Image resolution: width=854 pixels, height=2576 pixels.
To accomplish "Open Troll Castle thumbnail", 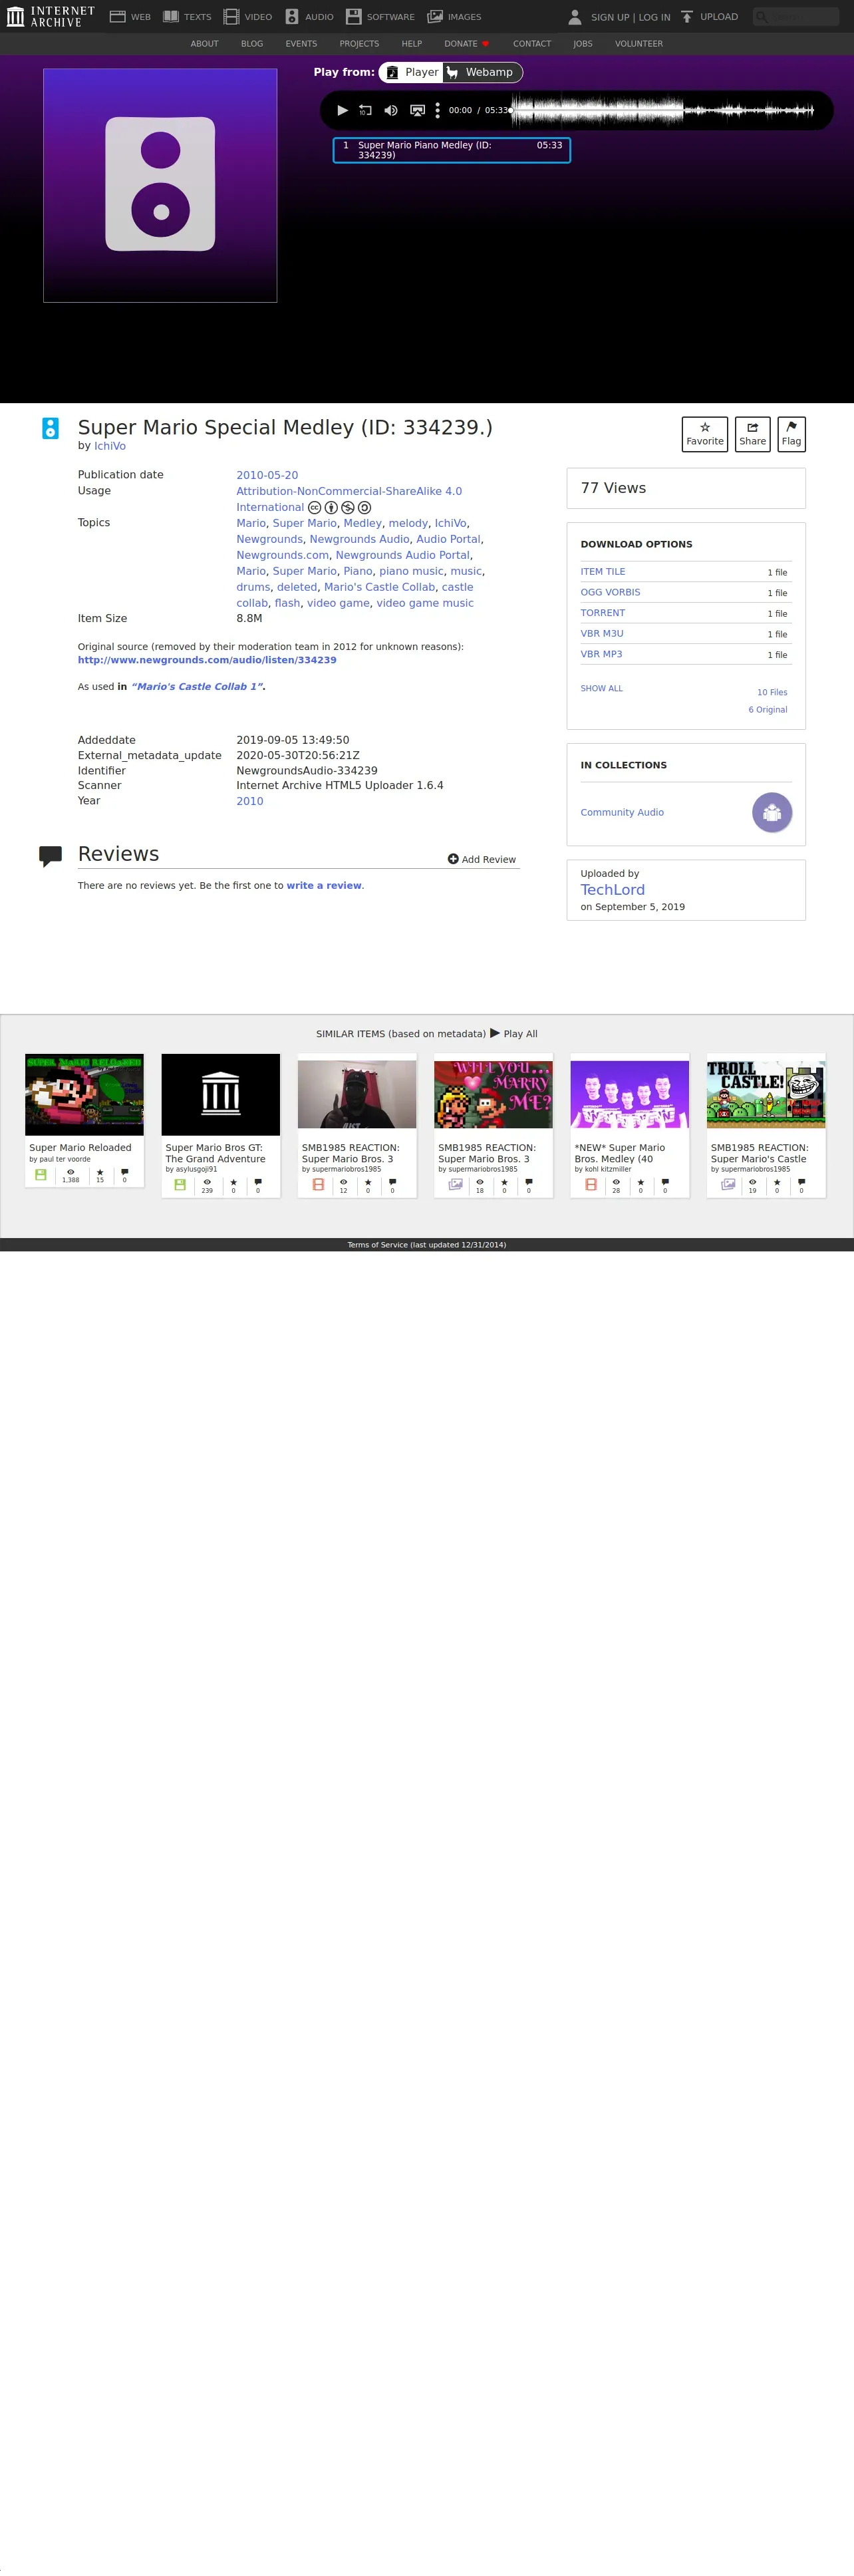I will 766,1094.
